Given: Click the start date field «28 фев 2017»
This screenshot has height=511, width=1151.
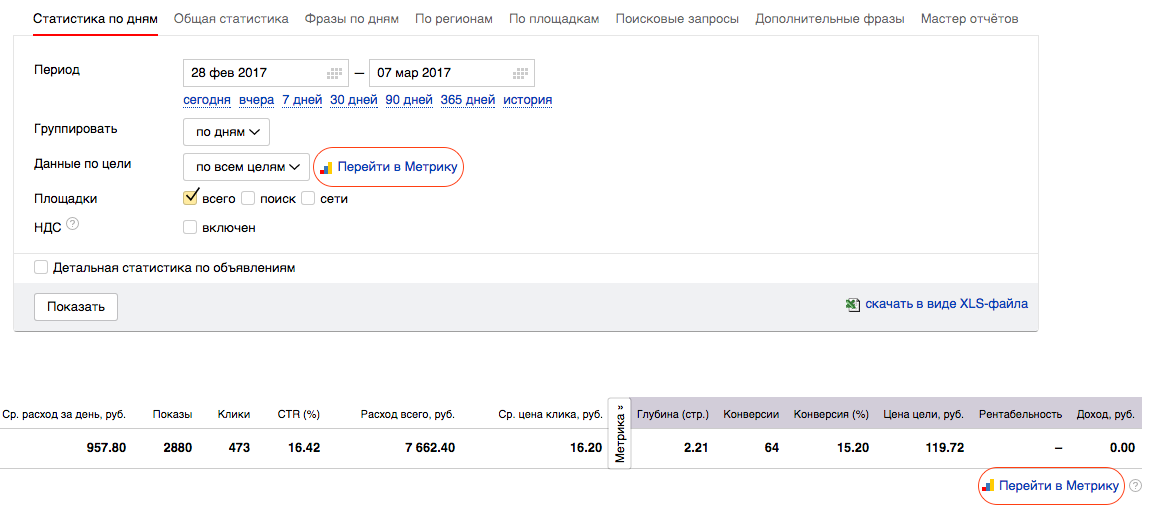Looking at the screenshot, I should (x=265, y=73).
